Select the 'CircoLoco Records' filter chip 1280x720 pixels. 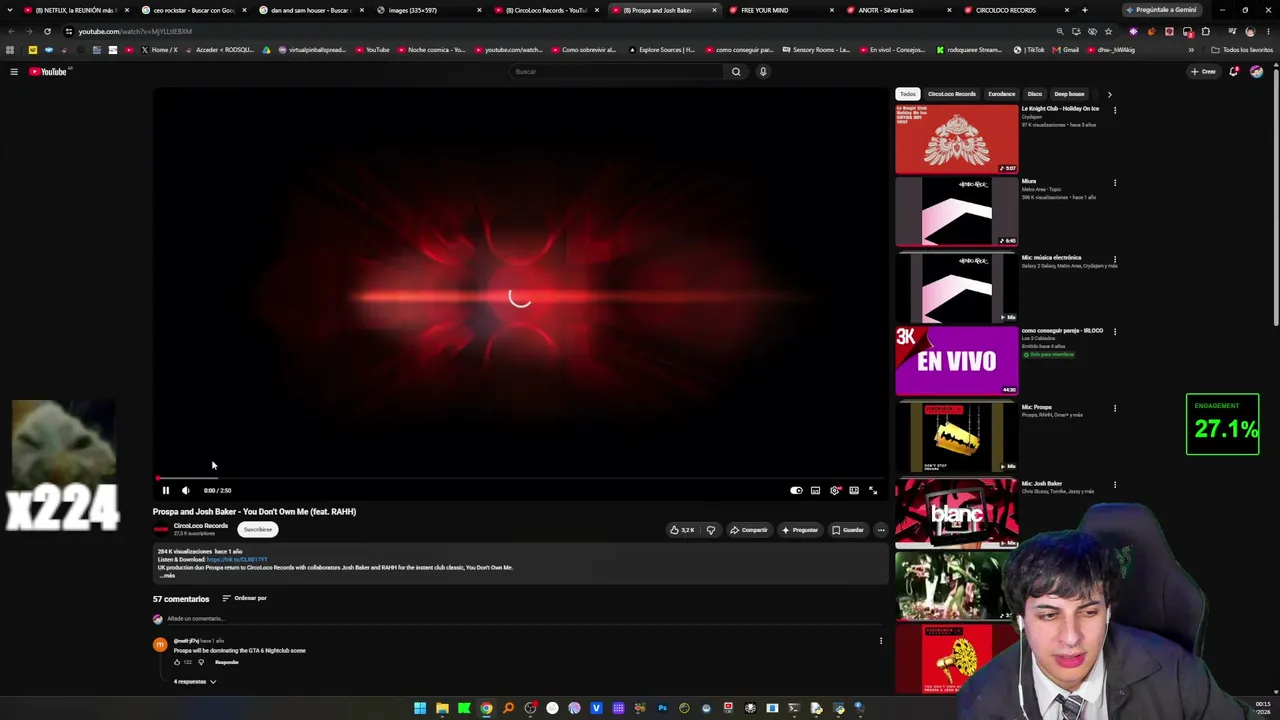tap(952, 94)
